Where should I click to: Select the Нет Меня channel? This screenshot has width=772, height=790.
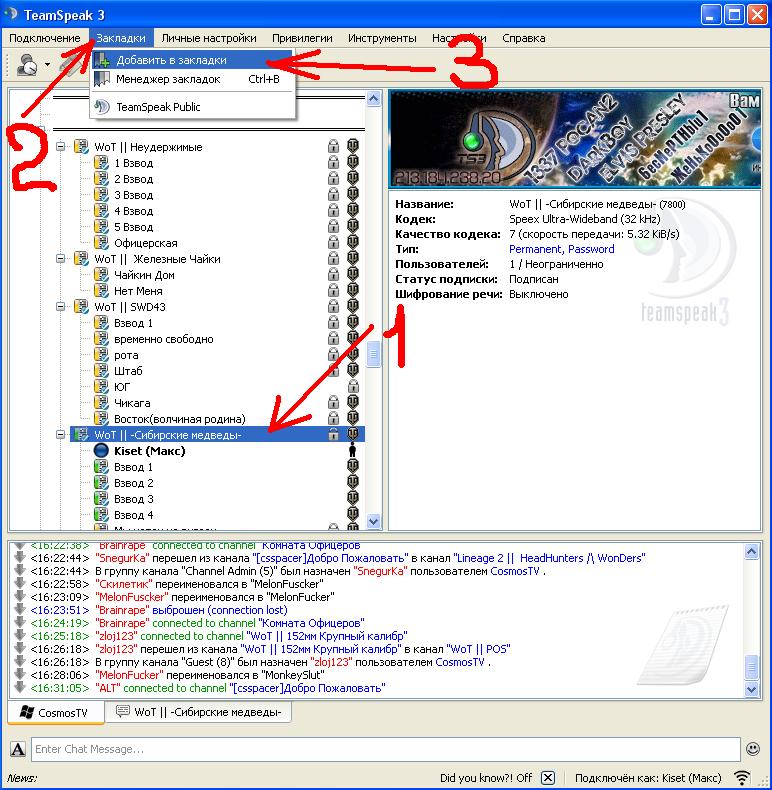tap(138, 291)
